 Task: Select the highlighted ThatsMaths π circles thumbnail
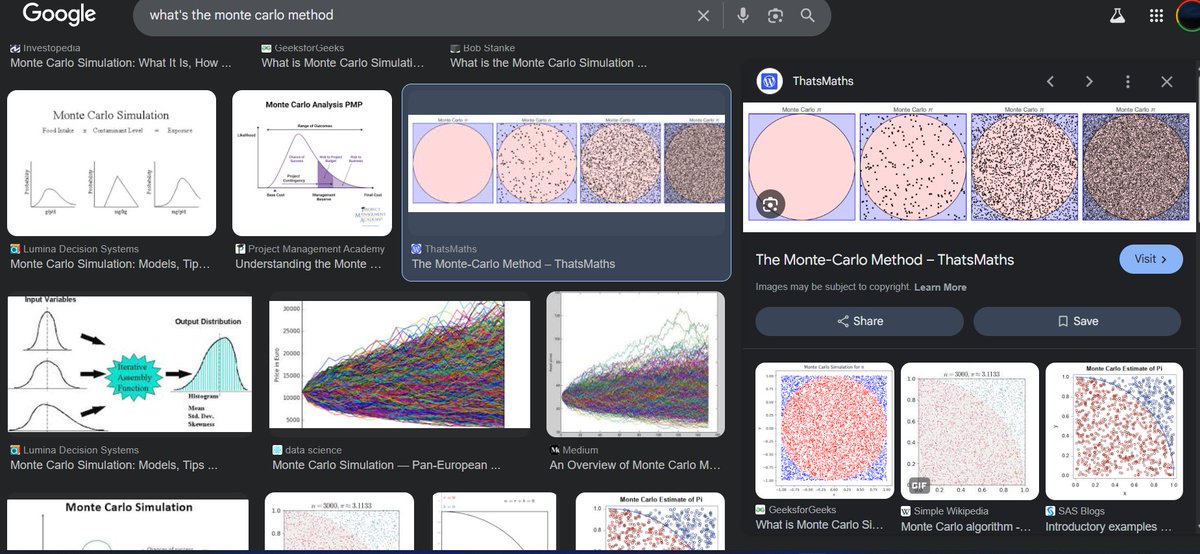(567, 162)
